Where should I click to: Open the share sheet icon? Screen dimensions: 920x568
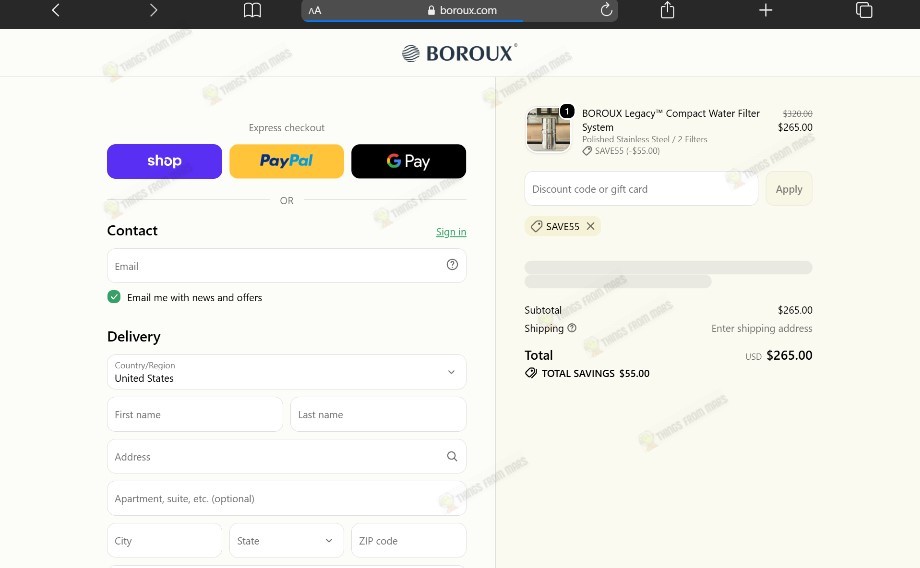pos(667,10)
